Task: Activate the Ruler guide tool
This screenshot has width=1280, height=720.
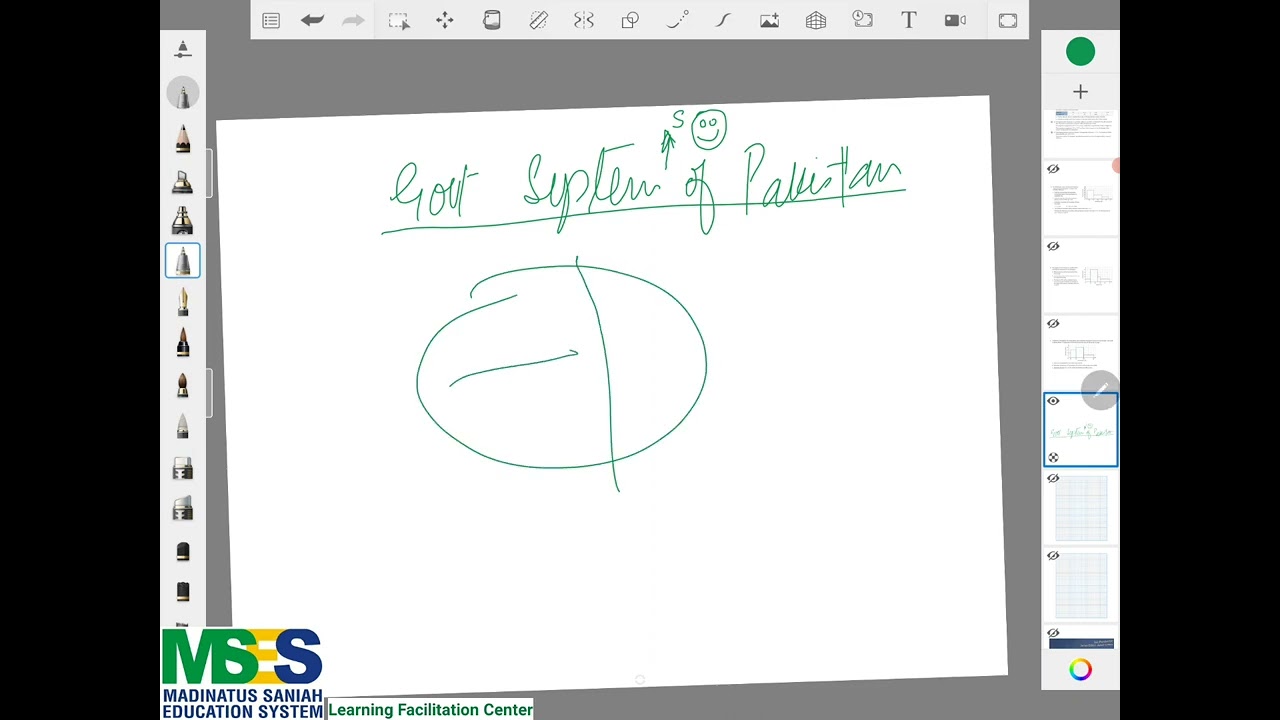Action: coord(538,20)
